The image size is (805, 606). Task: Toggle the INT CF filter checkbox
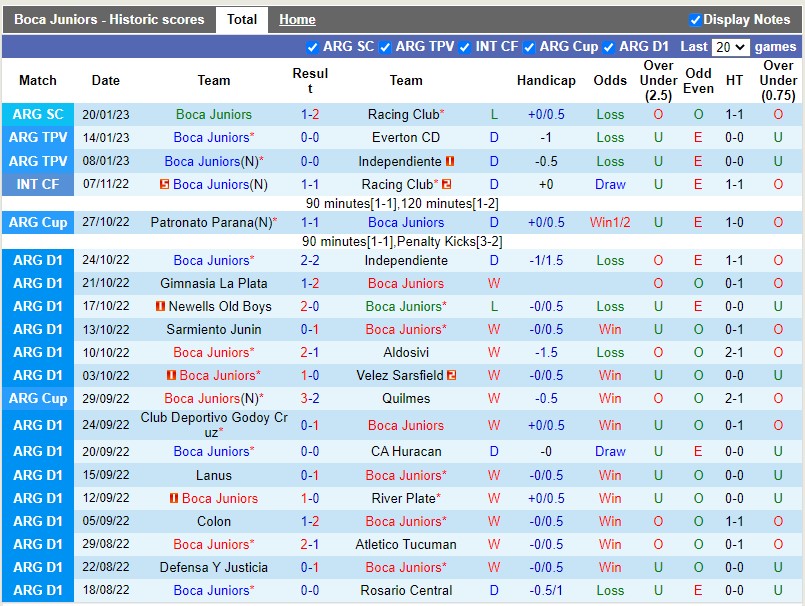[x=465, y=47]
